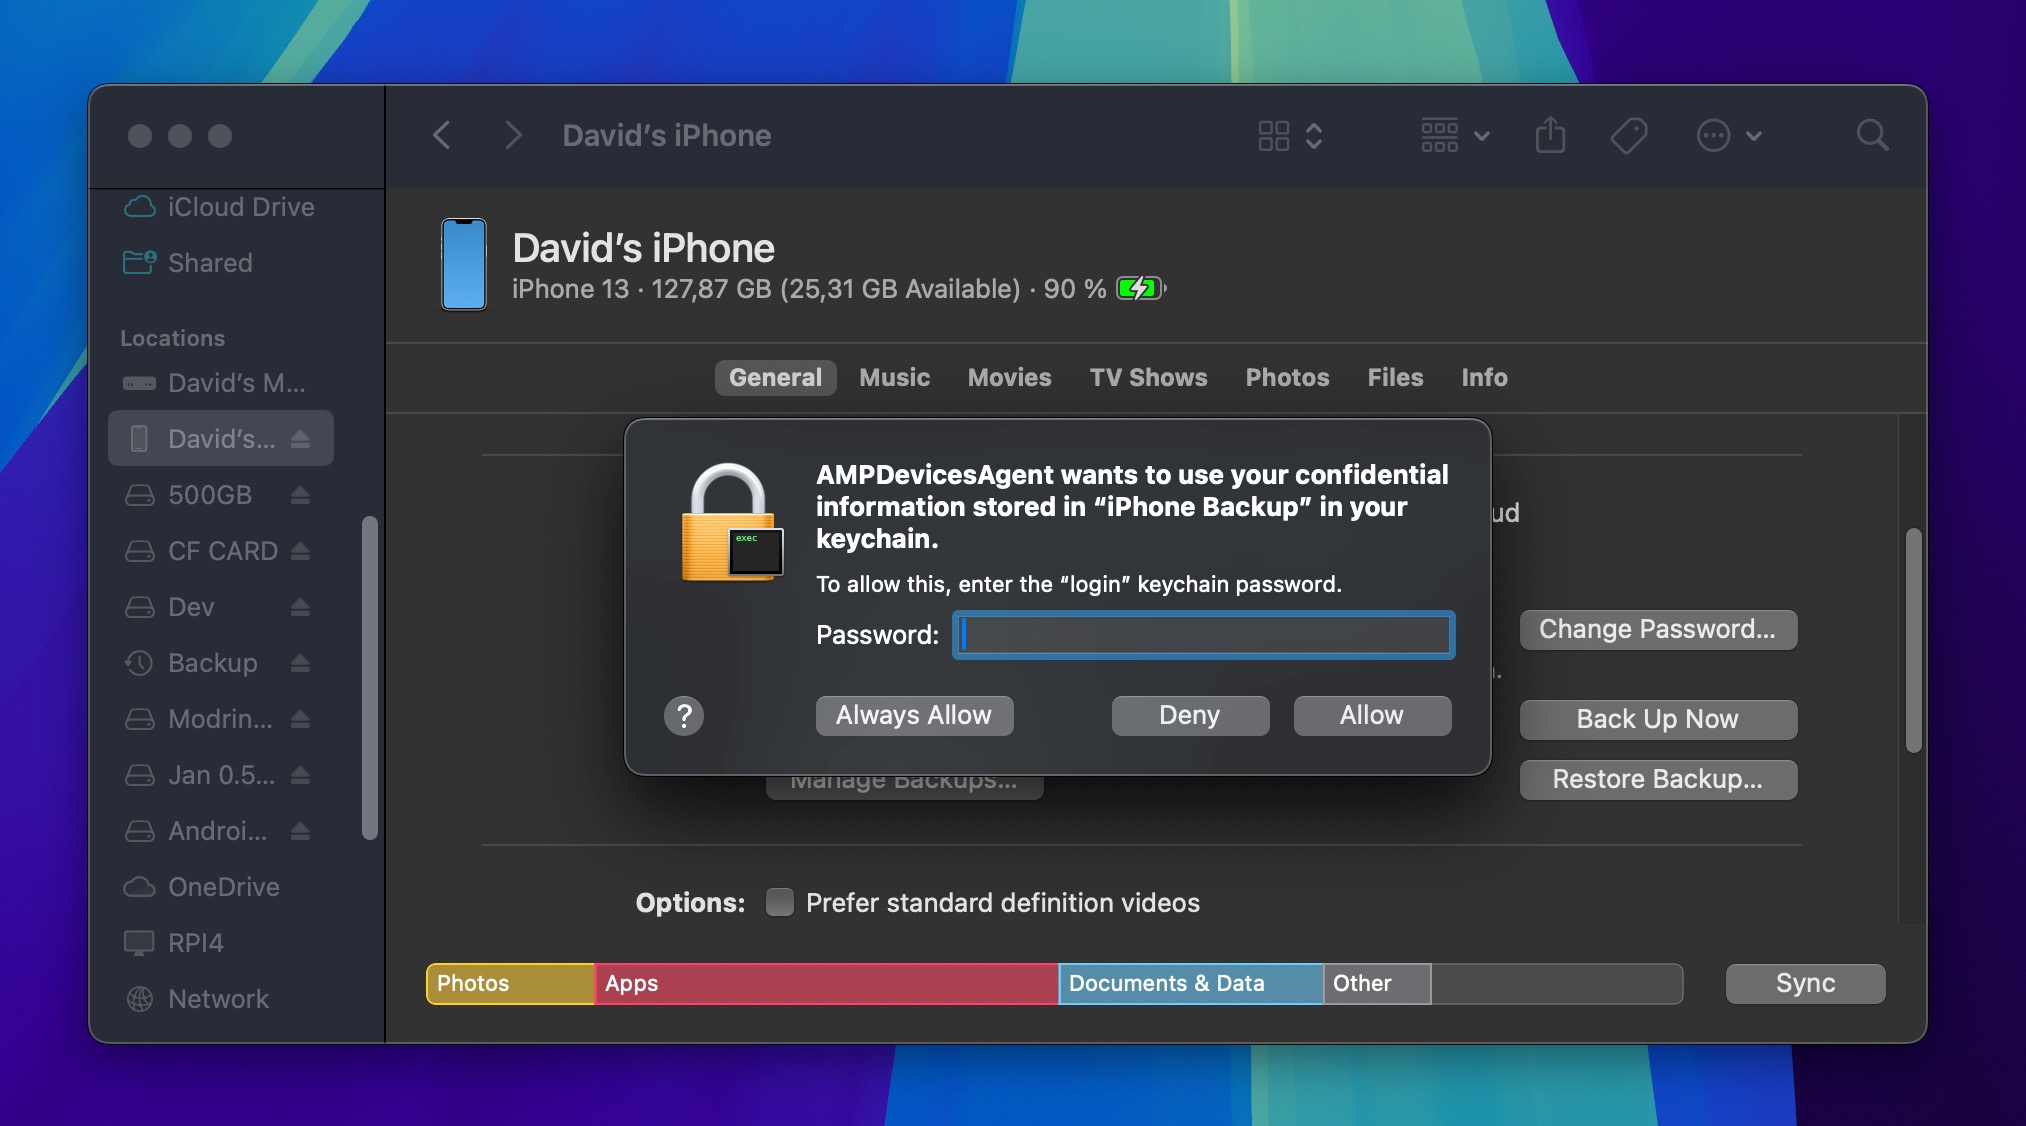2026x1126 pixels.
Task: Switch to the Music tab
Action: click(894, 377)
